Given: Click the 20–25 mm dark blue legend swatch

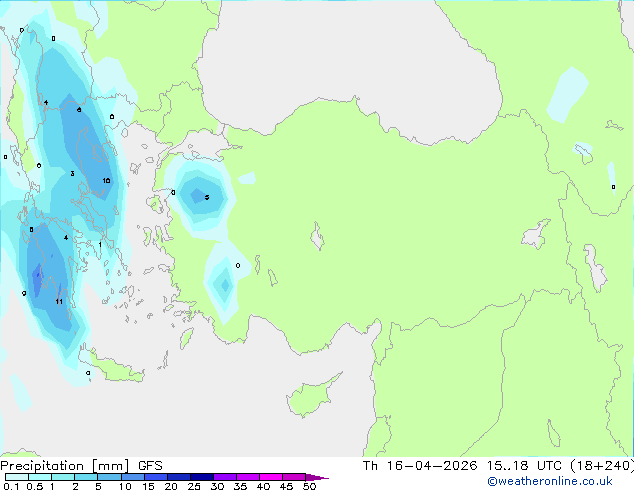Looking at the screenshot, I should pos(179,477).
